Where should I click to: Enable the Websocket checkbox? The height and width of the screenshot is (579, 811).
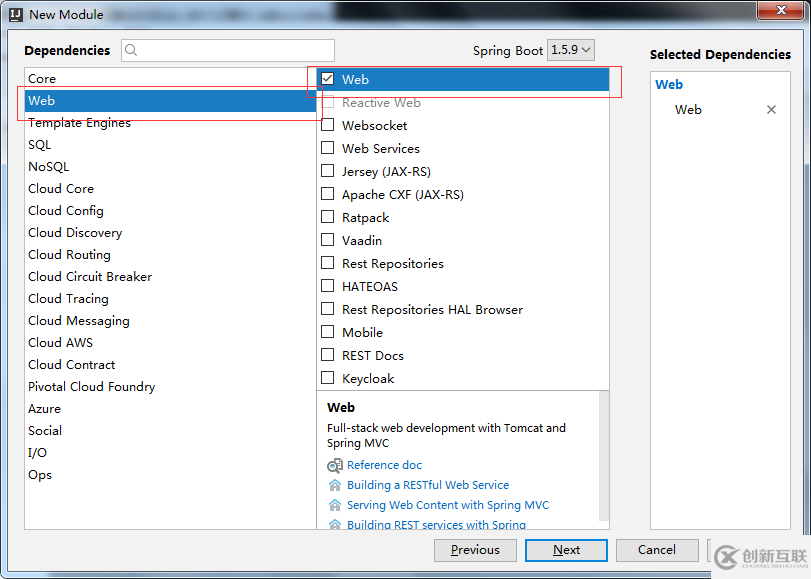(x=327, y=125)
